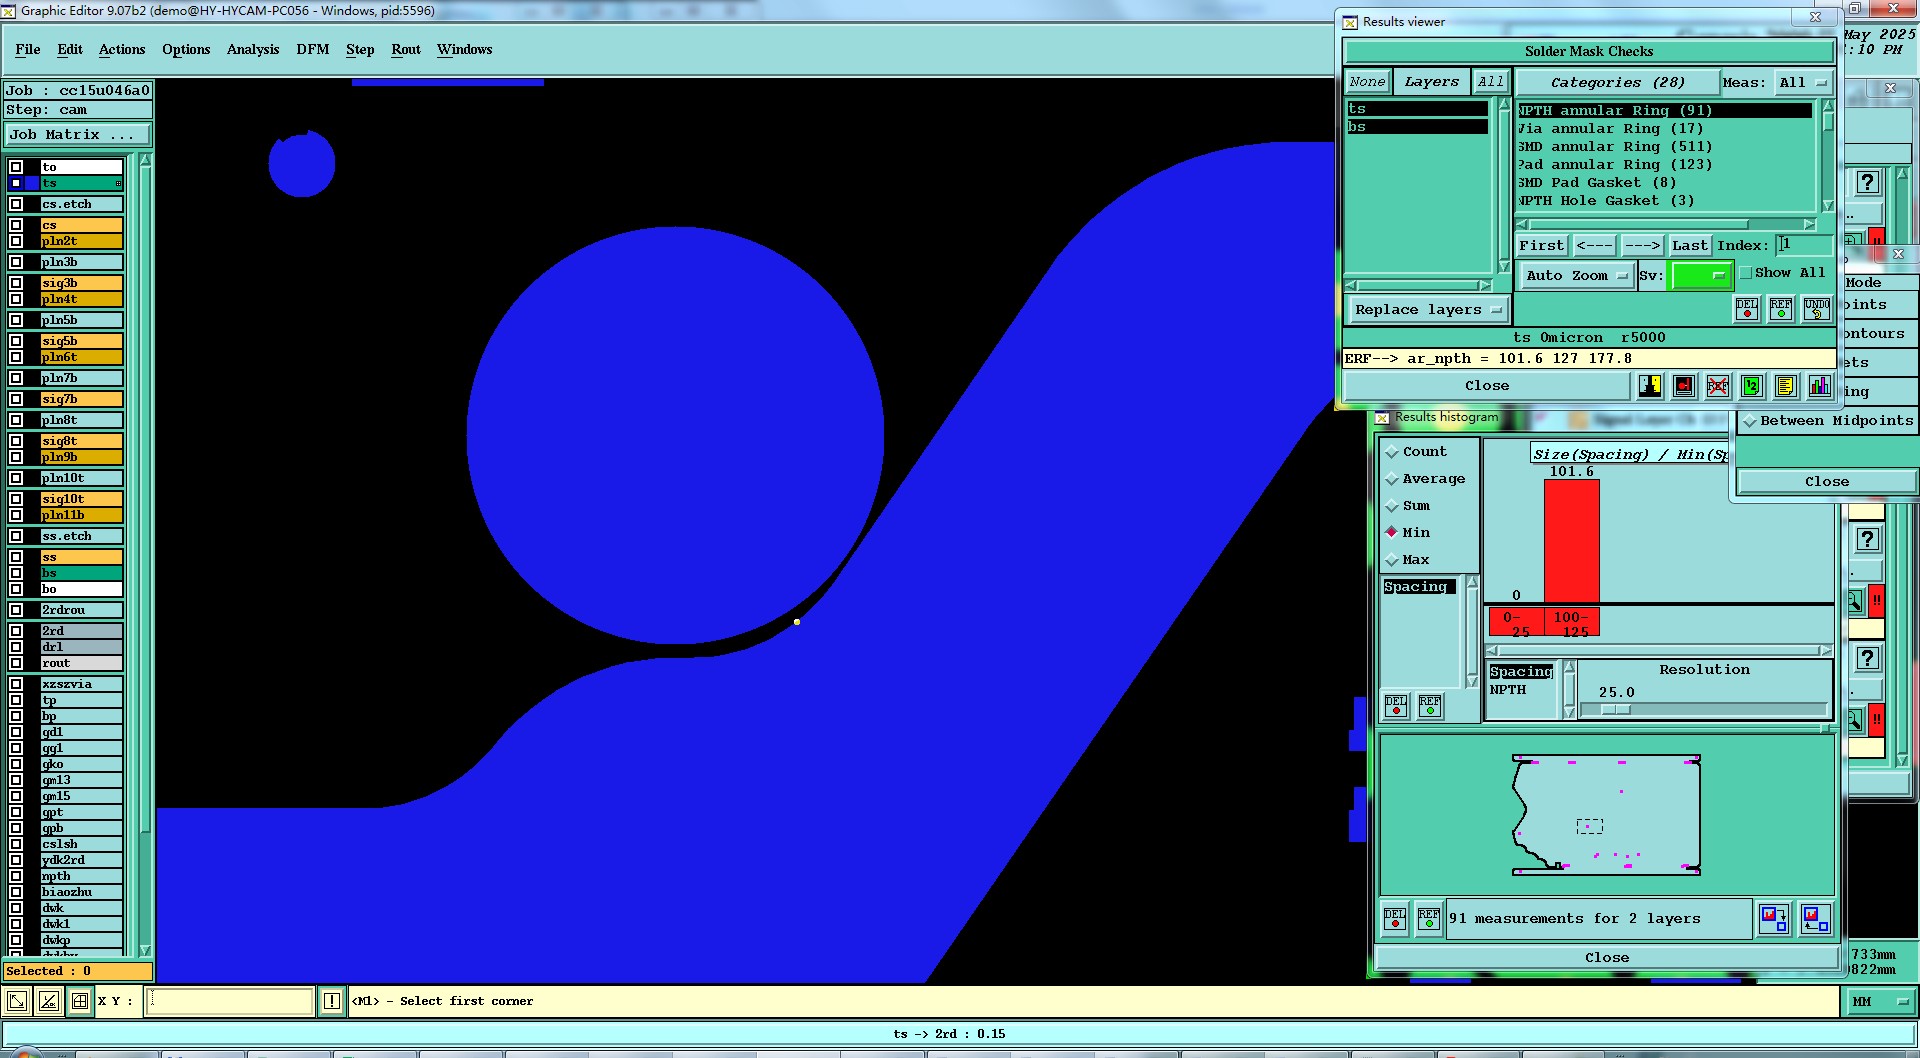The image size is (1920, 1058).
Task: Click the First result button
Action: [1542, 246]
